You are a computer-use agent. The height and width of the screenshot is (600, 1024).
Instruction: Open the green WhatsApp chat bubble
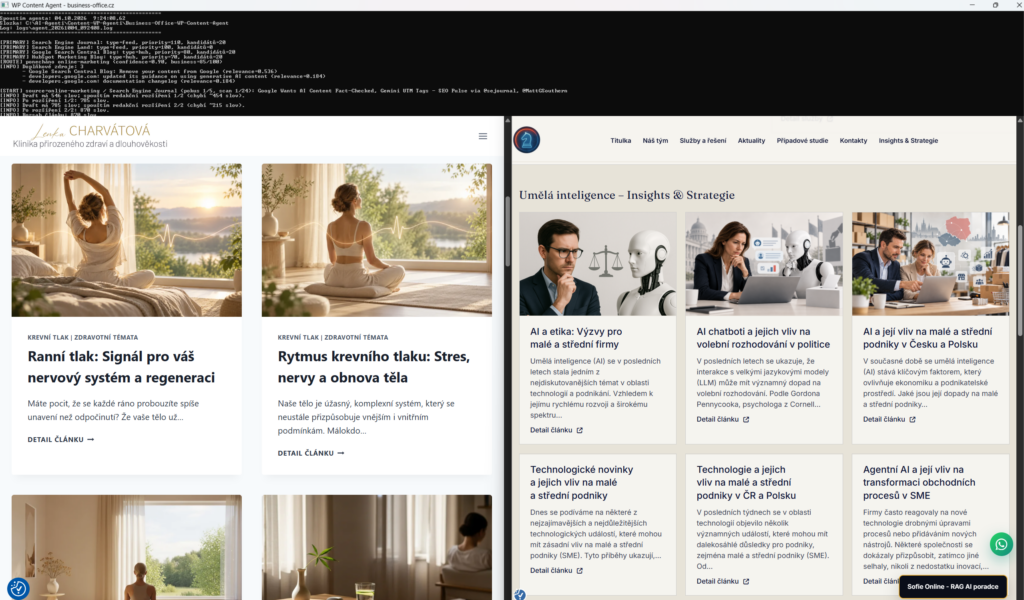point(1001,544)
